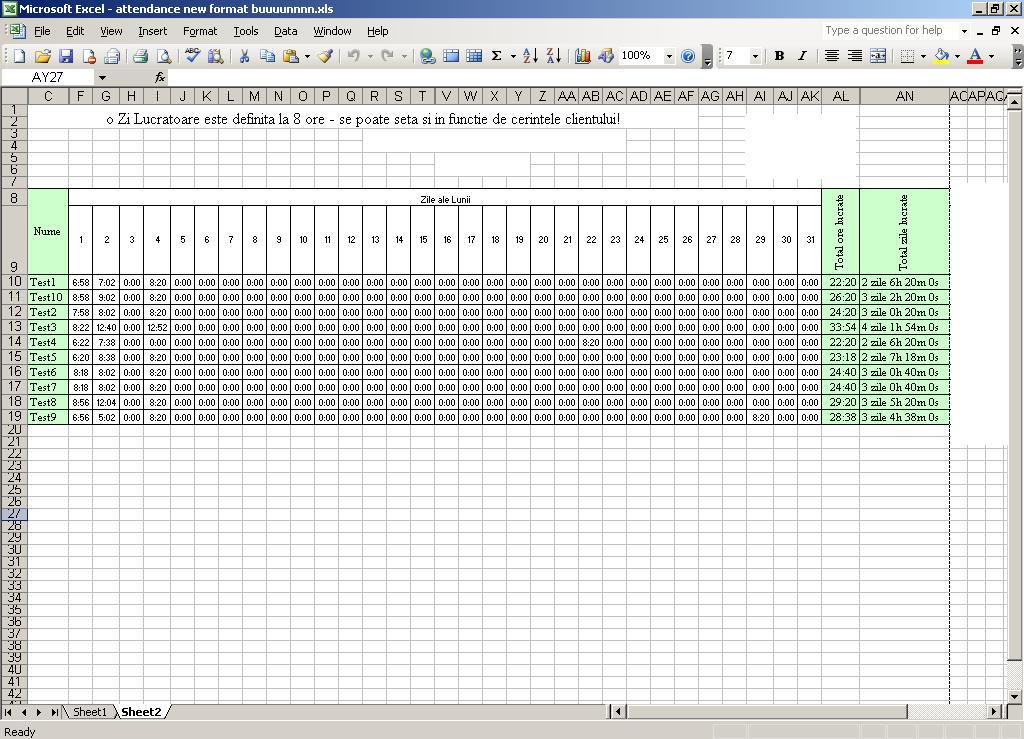Switch to the Sheet1 tab
1024x739 pixels.
coord(89,712)
